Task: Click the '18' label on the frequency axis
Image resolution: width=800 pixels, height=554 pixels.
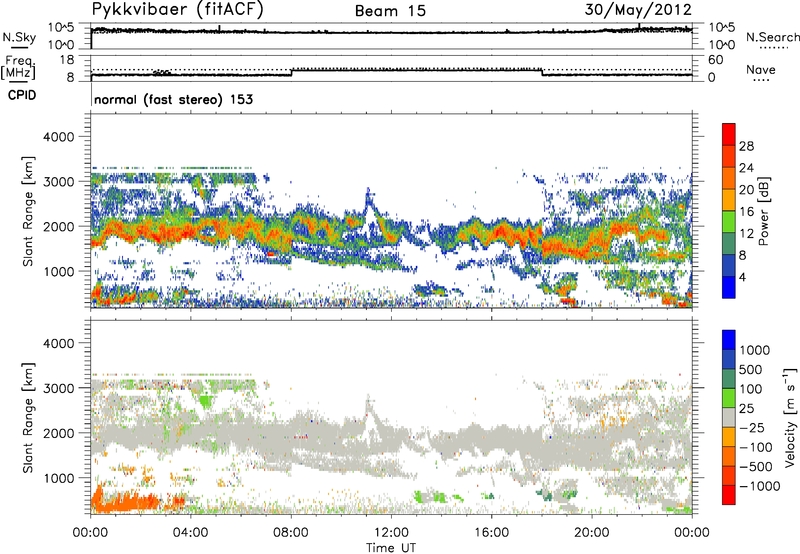Action: point(67,60)
